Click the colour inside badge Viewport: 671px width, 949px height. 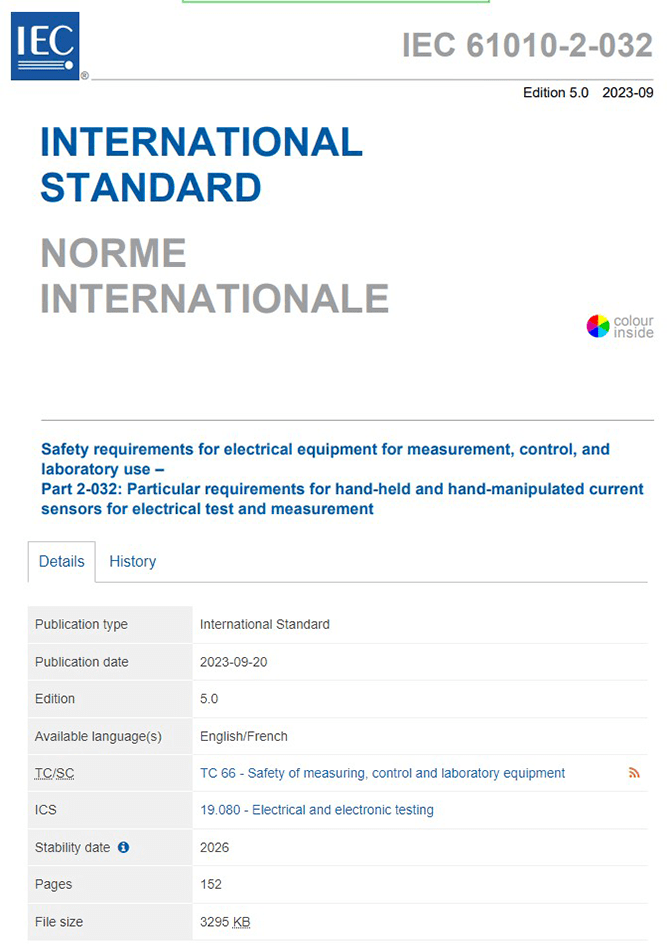pos(618,325)
